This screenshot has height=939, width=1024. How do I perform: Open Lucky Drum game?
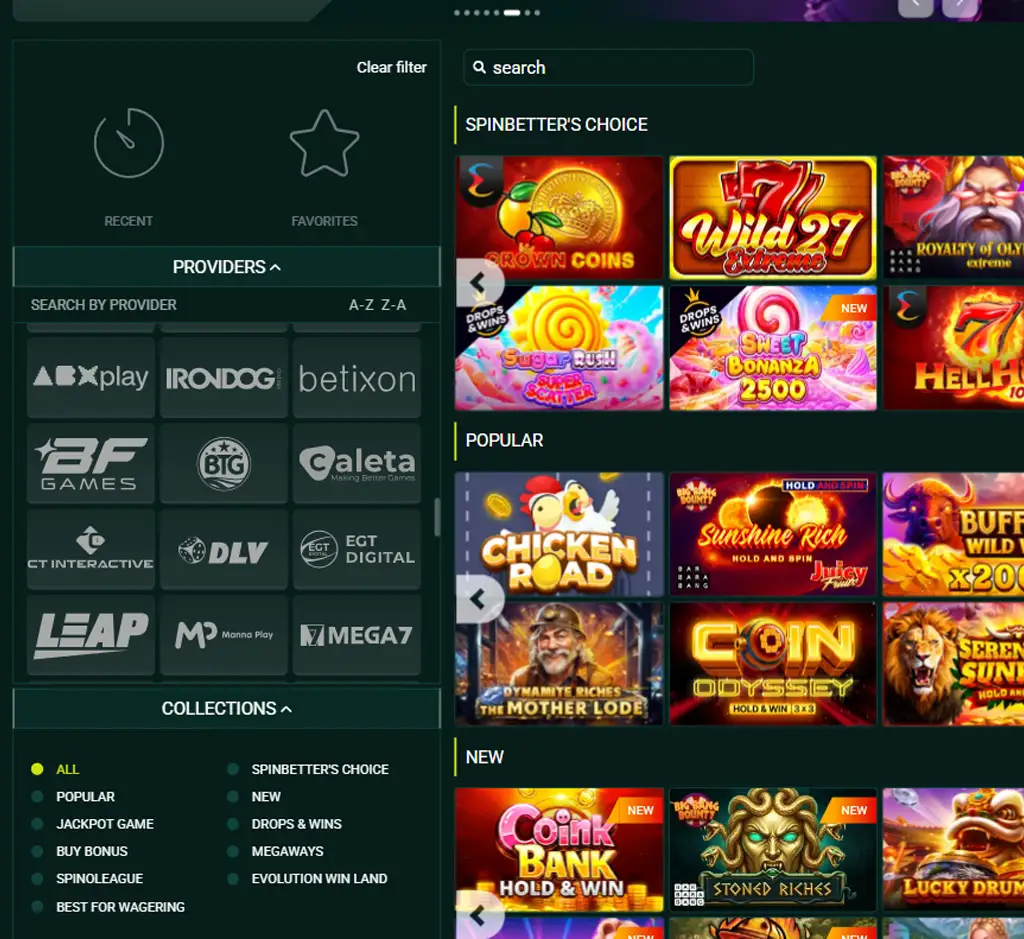[953, 850]
